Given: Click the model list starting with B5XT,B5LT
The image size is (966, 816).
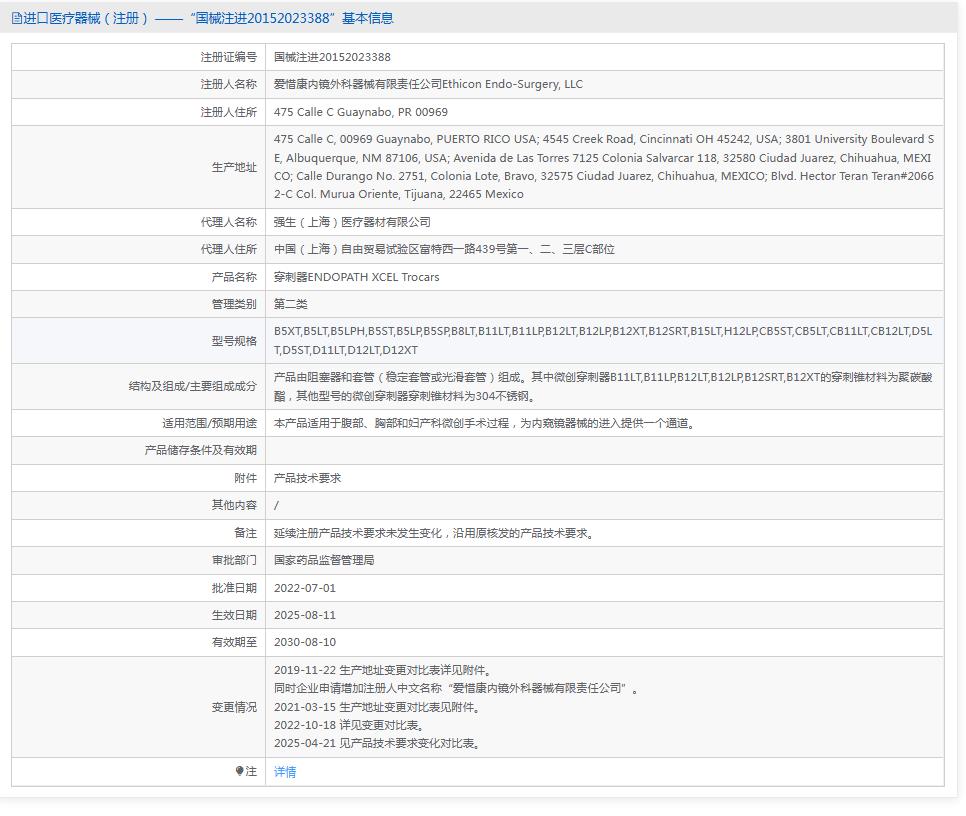Looking at the screenshot, I should (603, 341).
